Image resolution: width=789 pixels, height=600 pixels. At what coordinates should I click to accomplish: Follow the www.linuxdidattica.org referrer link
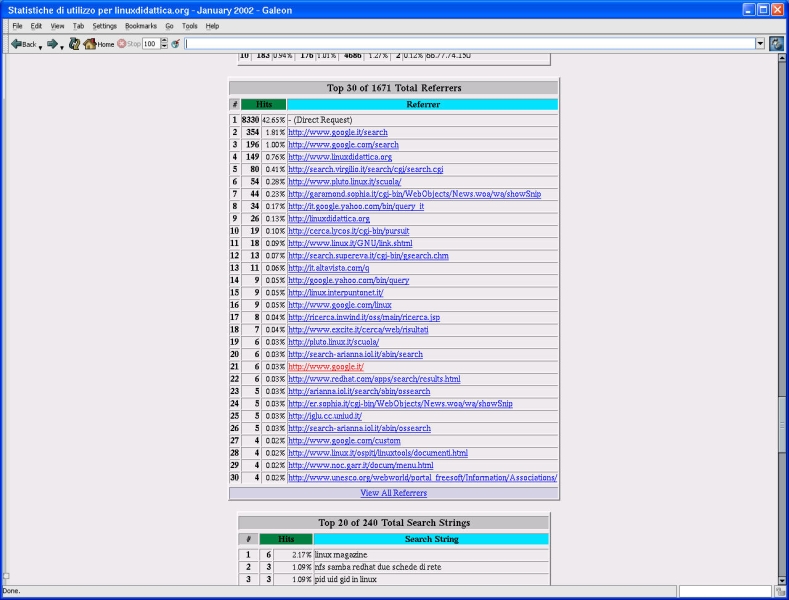[340, 157]
